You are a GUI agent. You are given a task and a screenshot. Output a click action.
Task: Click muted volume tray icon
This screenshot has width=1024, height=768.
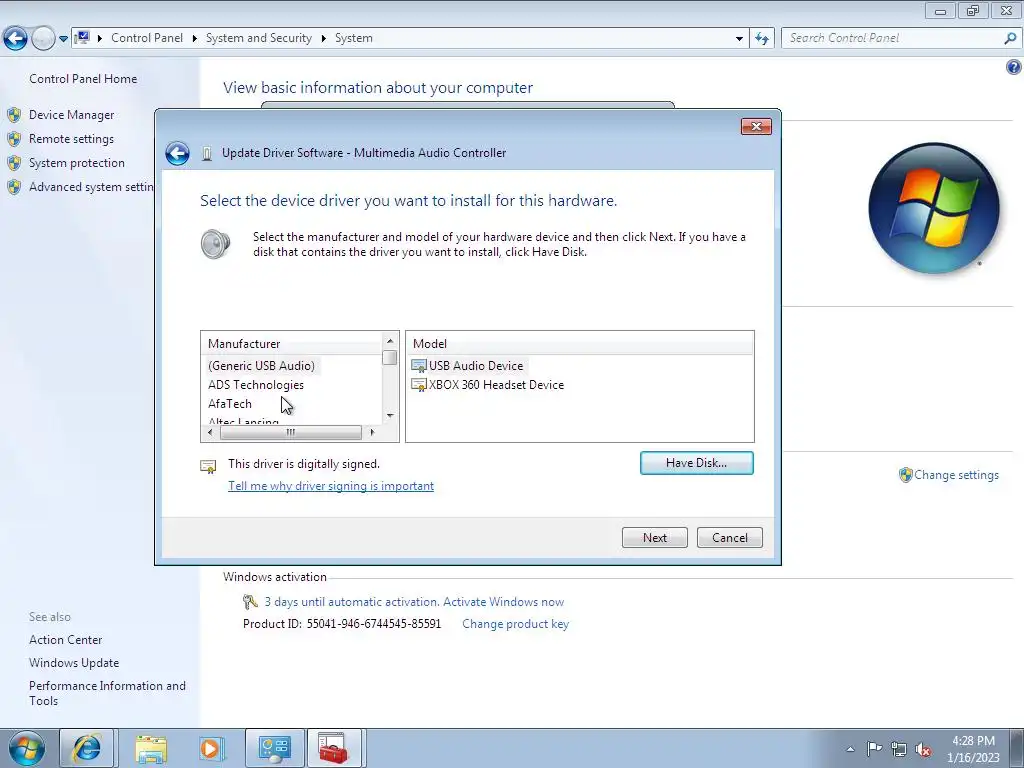click(x=923, y=750)
